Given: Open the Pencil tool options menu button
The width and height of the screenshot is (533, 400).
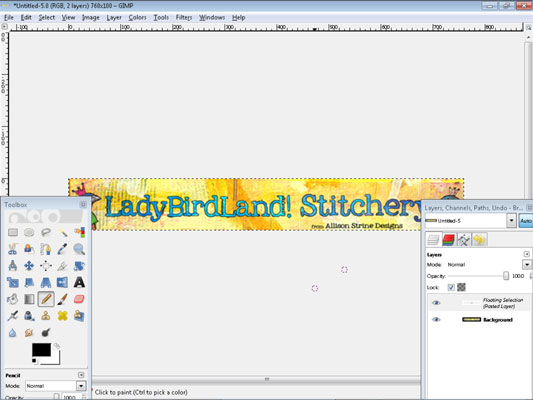Looking at the screenshot, I should [x=81, y=375].
